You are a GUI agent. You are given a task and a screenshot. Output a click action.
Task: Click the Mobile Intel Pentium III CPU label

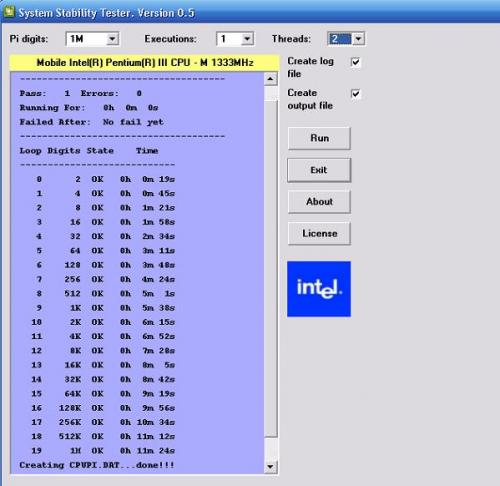[144, 63]
